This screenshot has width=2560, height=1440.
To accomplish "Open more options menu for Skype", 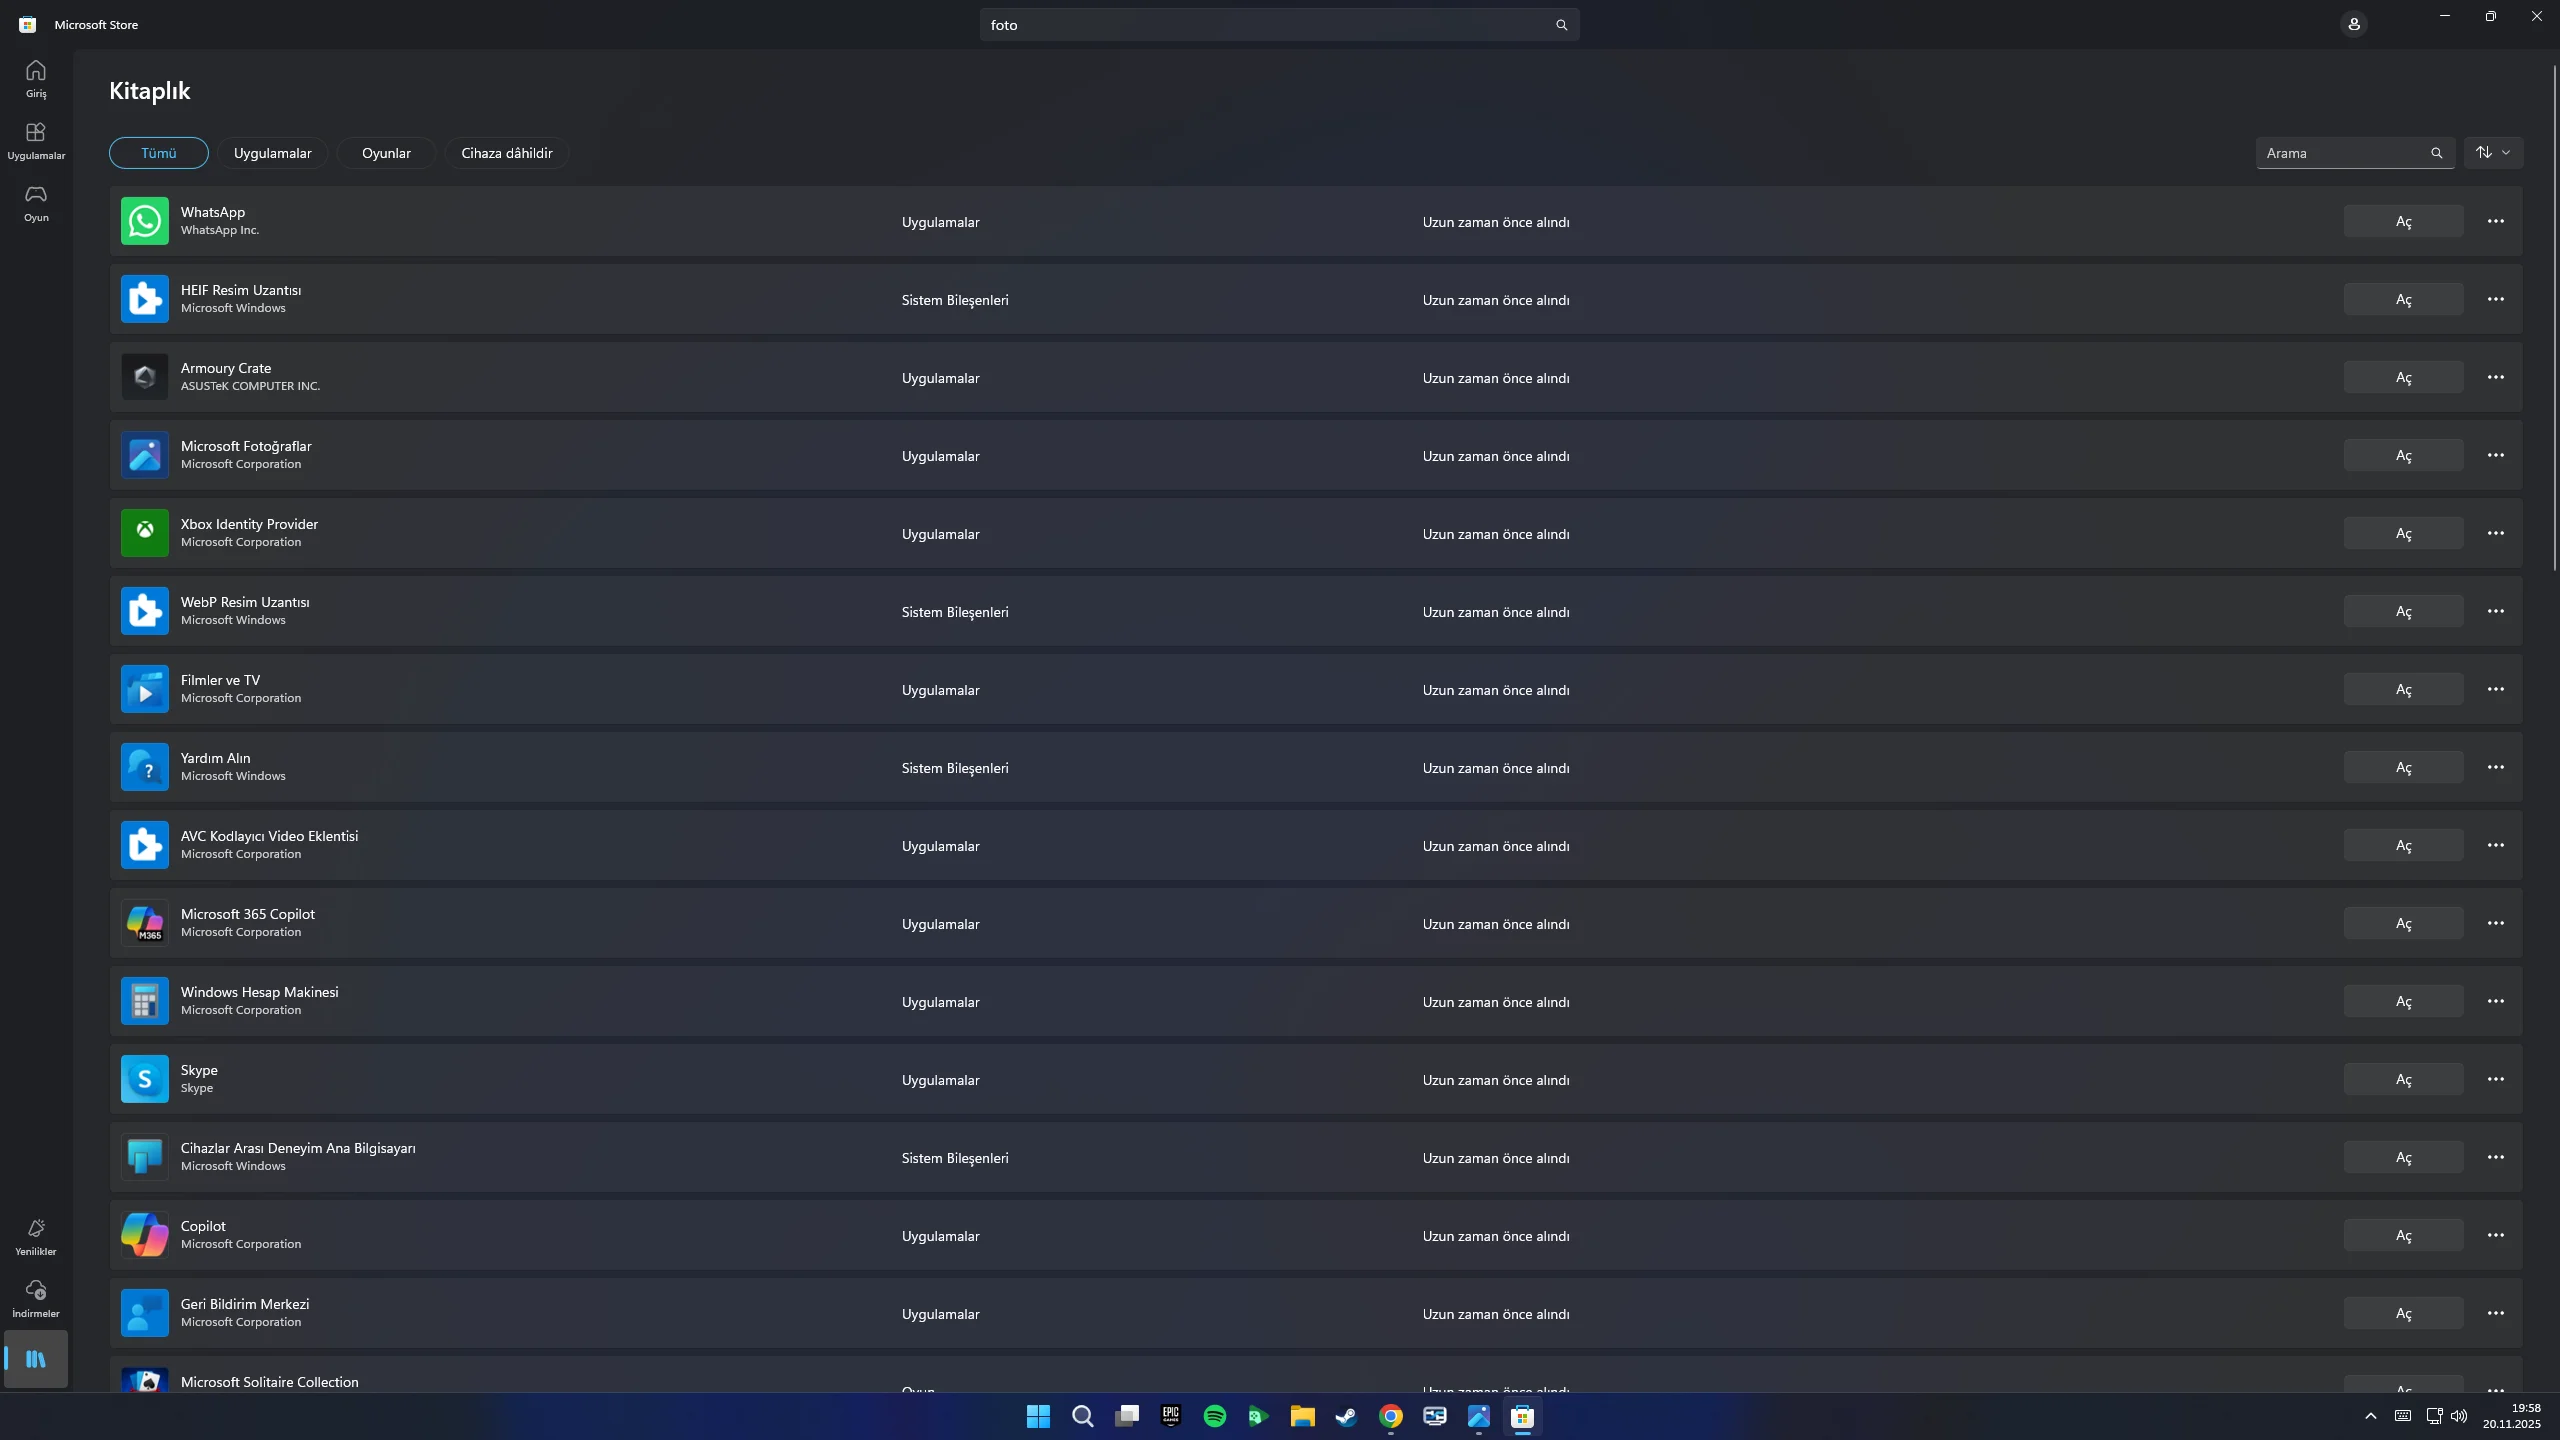I will 2495,1079.
